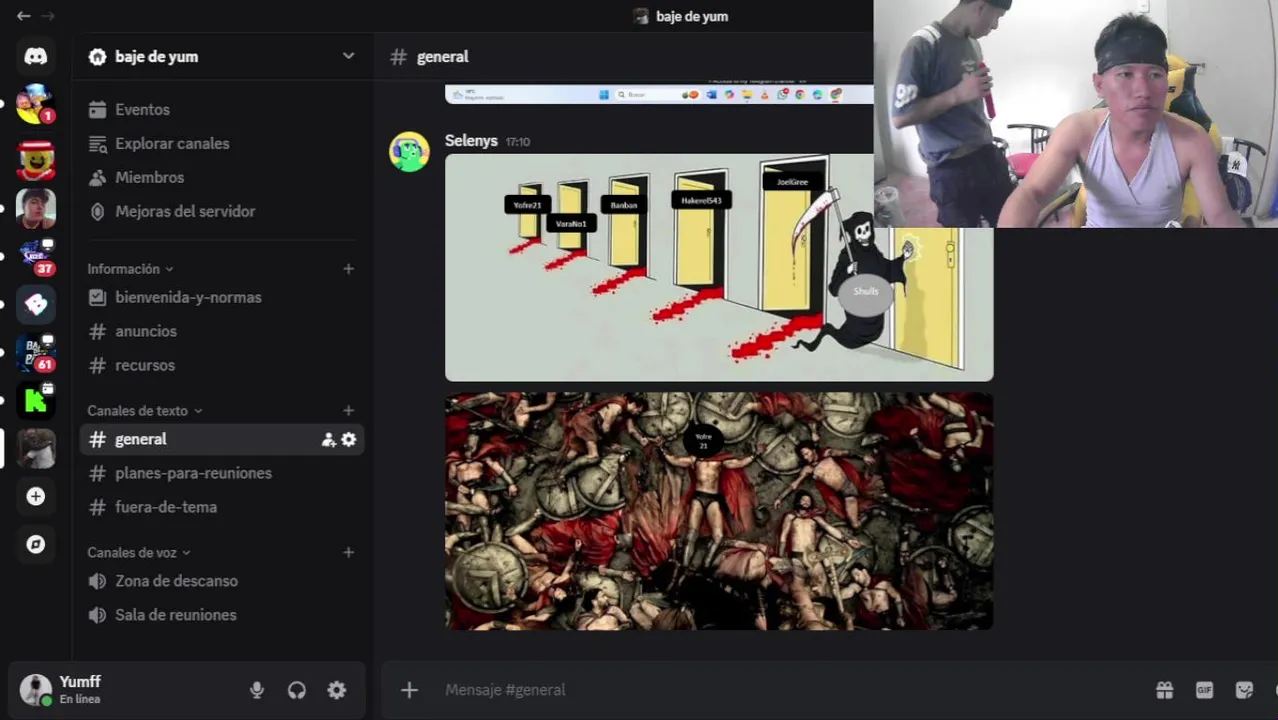Open anuncios channel
This screenshot has width=1278, height=720.
[x=222, y=332]
